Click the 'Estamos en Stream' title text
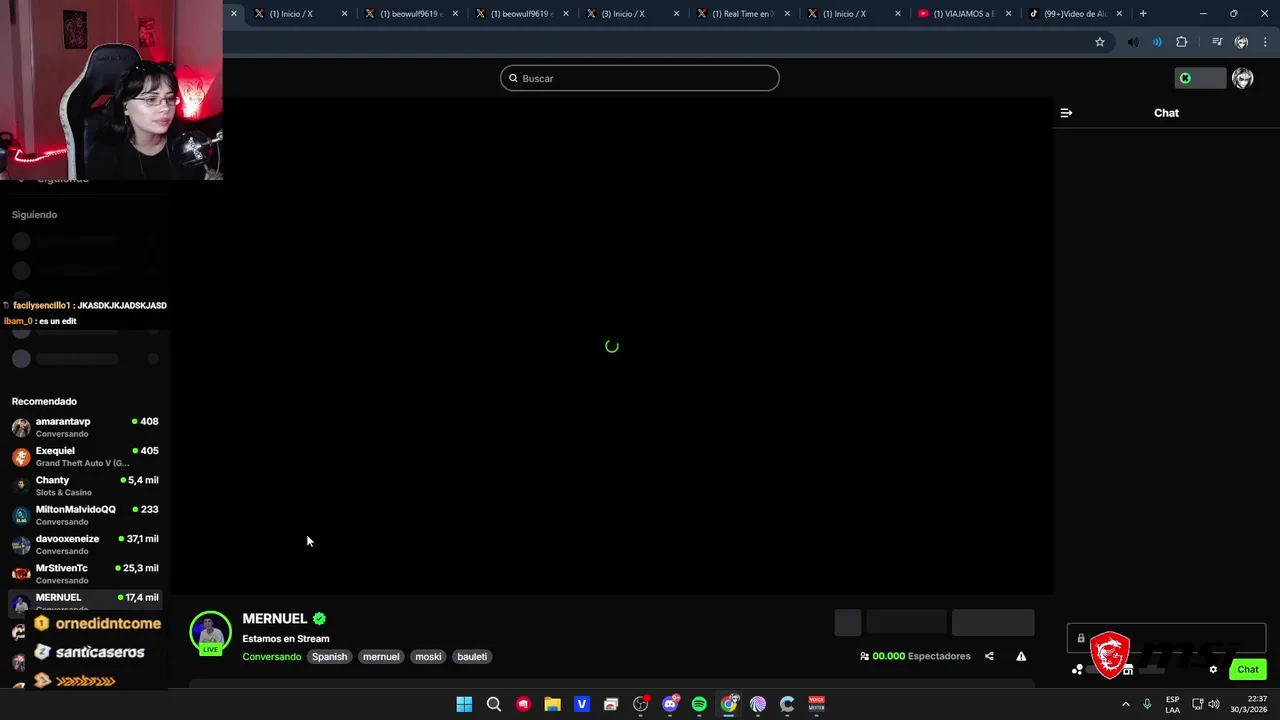 pos(286,639)
